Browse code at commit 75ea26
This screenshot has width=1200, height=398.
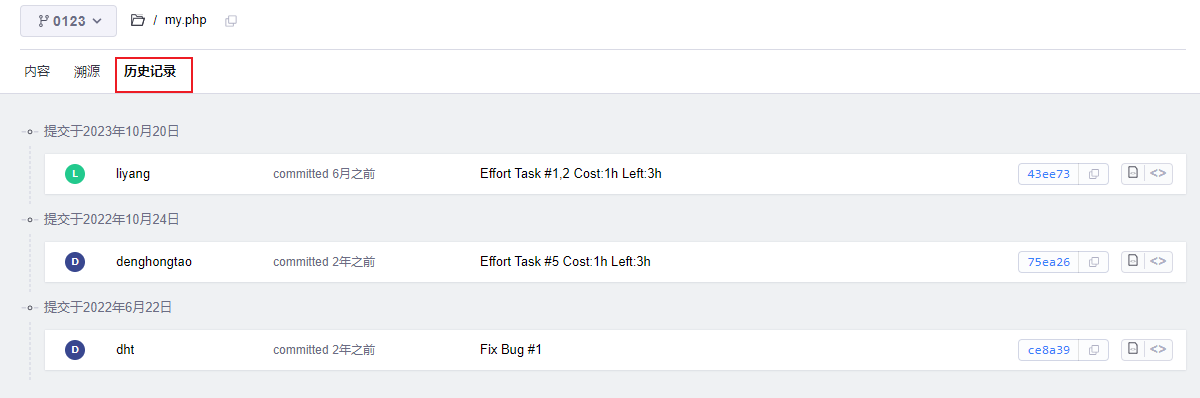click(1159, 261)
